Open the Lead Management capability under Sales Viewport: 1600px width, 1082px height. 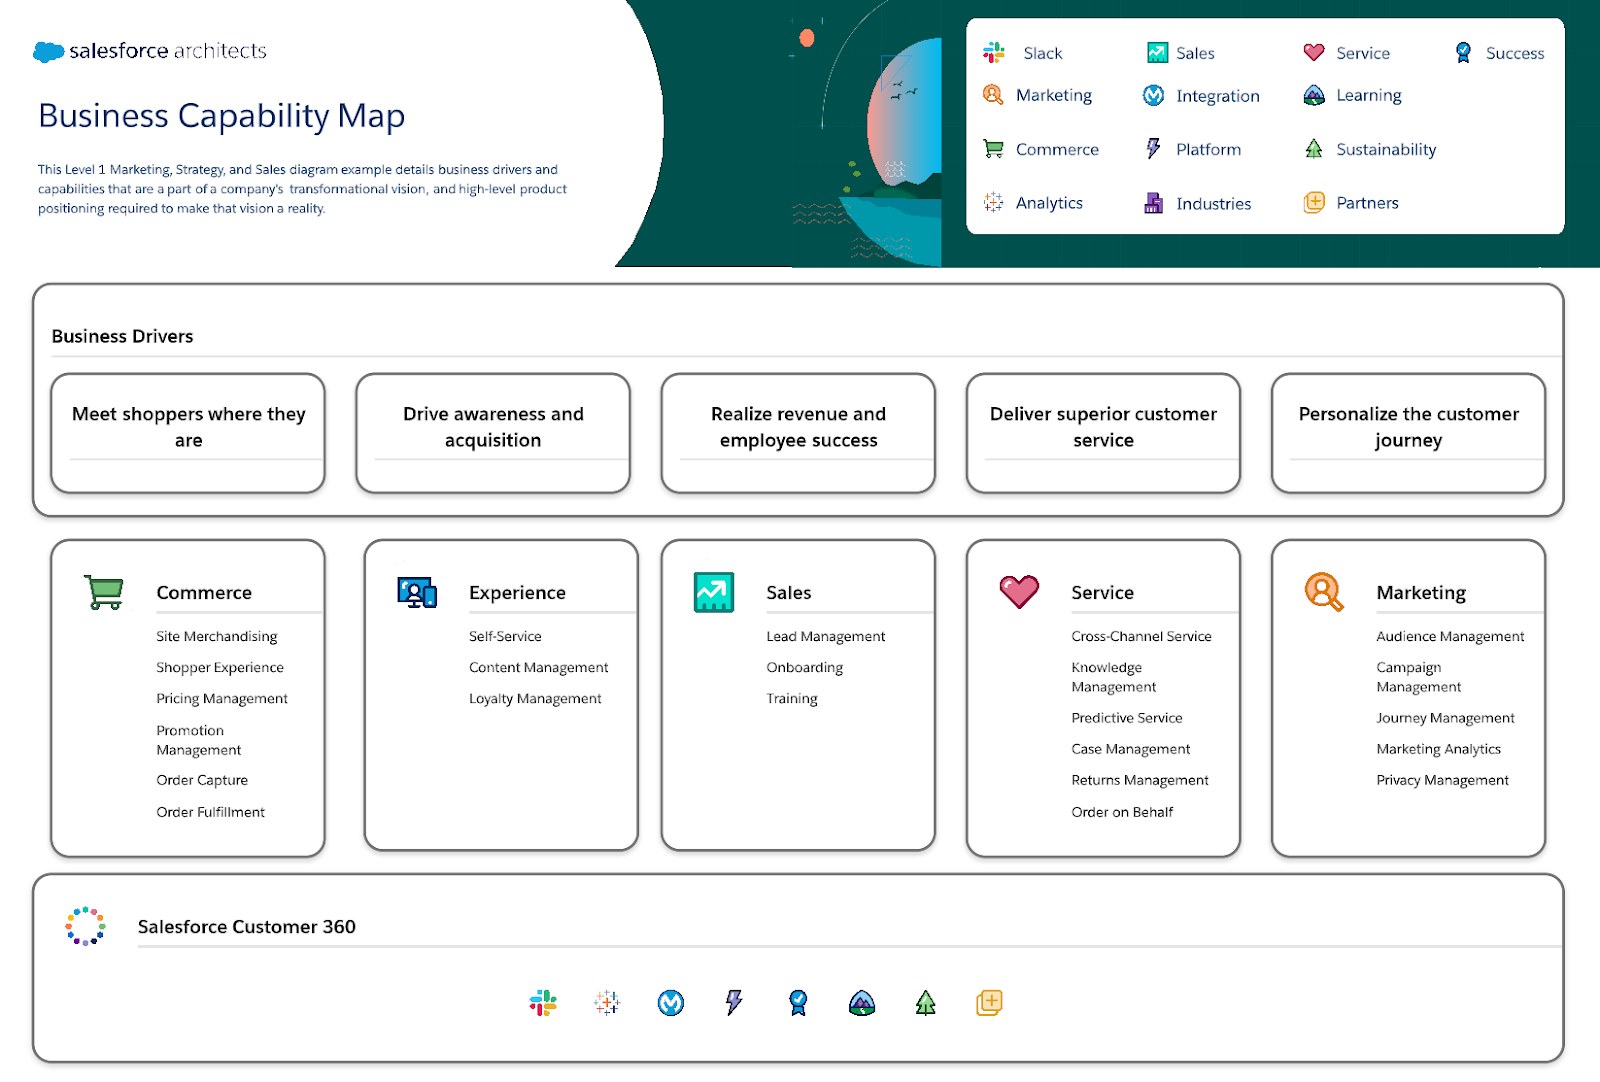(824, 636)
